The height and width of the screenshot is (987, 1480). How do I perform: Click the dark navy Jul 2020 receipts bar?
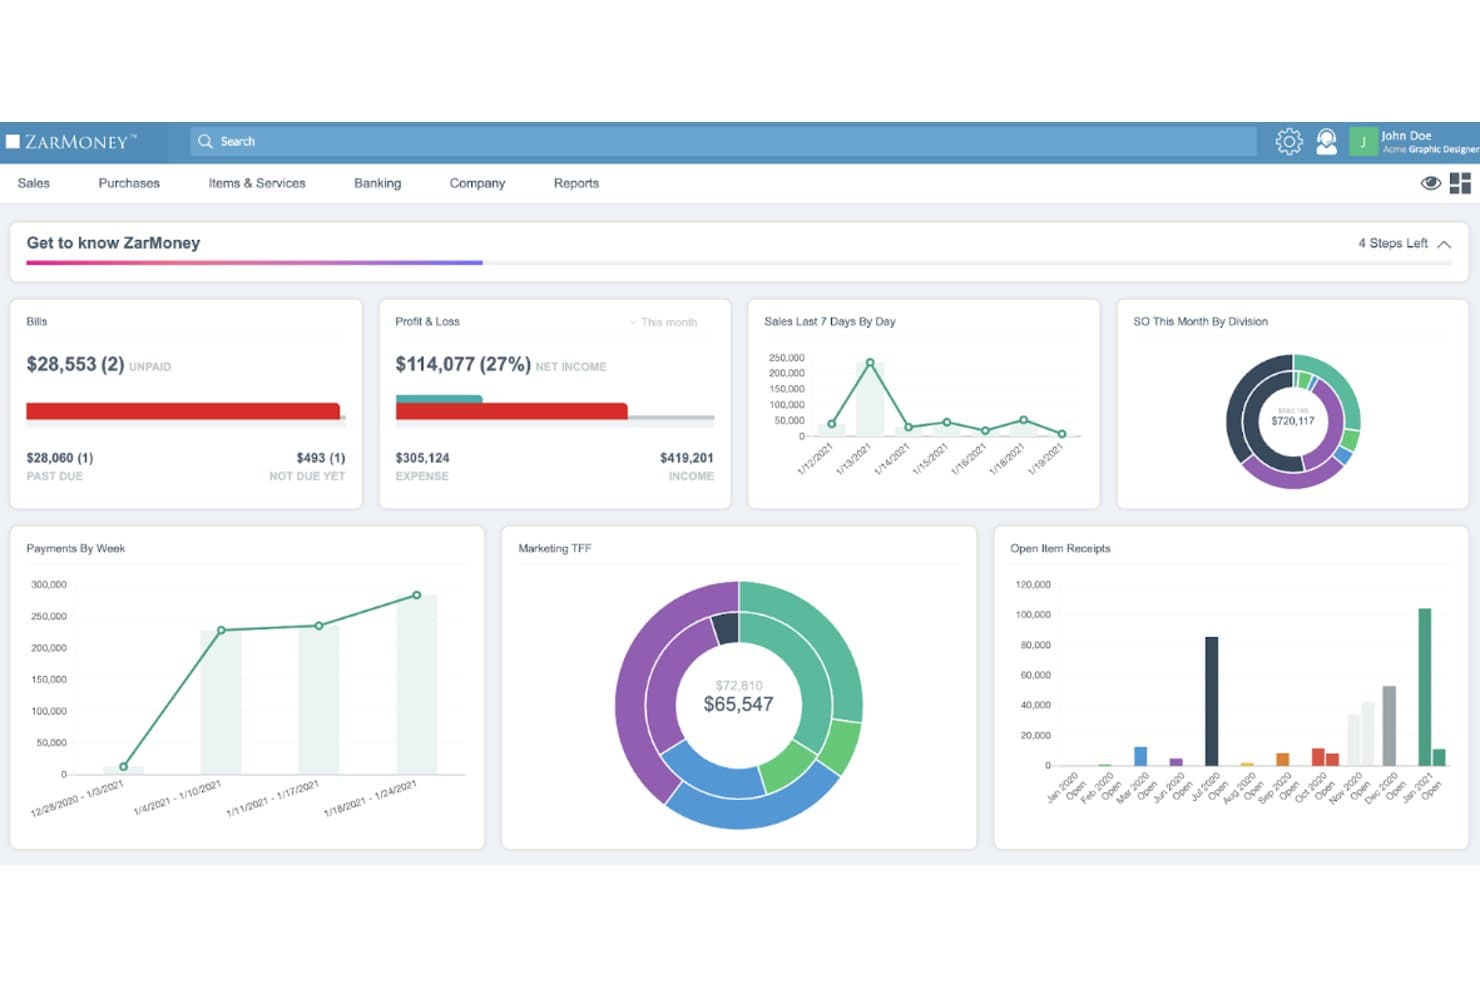click(1212, 701)
